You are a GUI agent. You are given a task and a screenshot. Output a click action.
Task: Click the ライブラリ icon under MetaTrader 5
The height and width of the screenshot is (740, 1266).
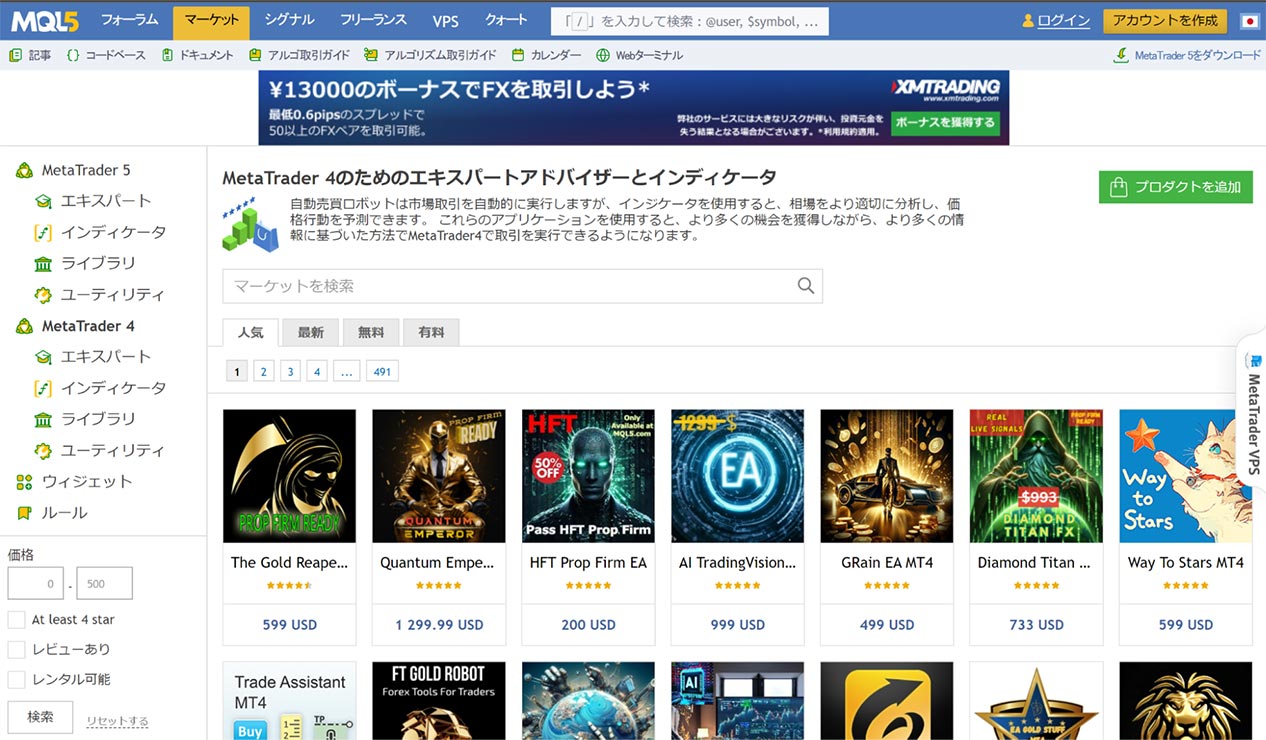(43, 263)
